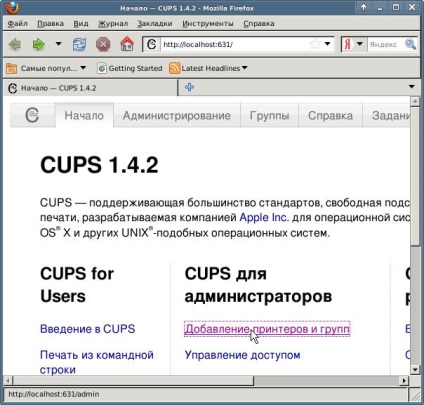Switch to the Администрирование tab
The width and height of the screenshot is (424, 405).
tap(177, 115)
